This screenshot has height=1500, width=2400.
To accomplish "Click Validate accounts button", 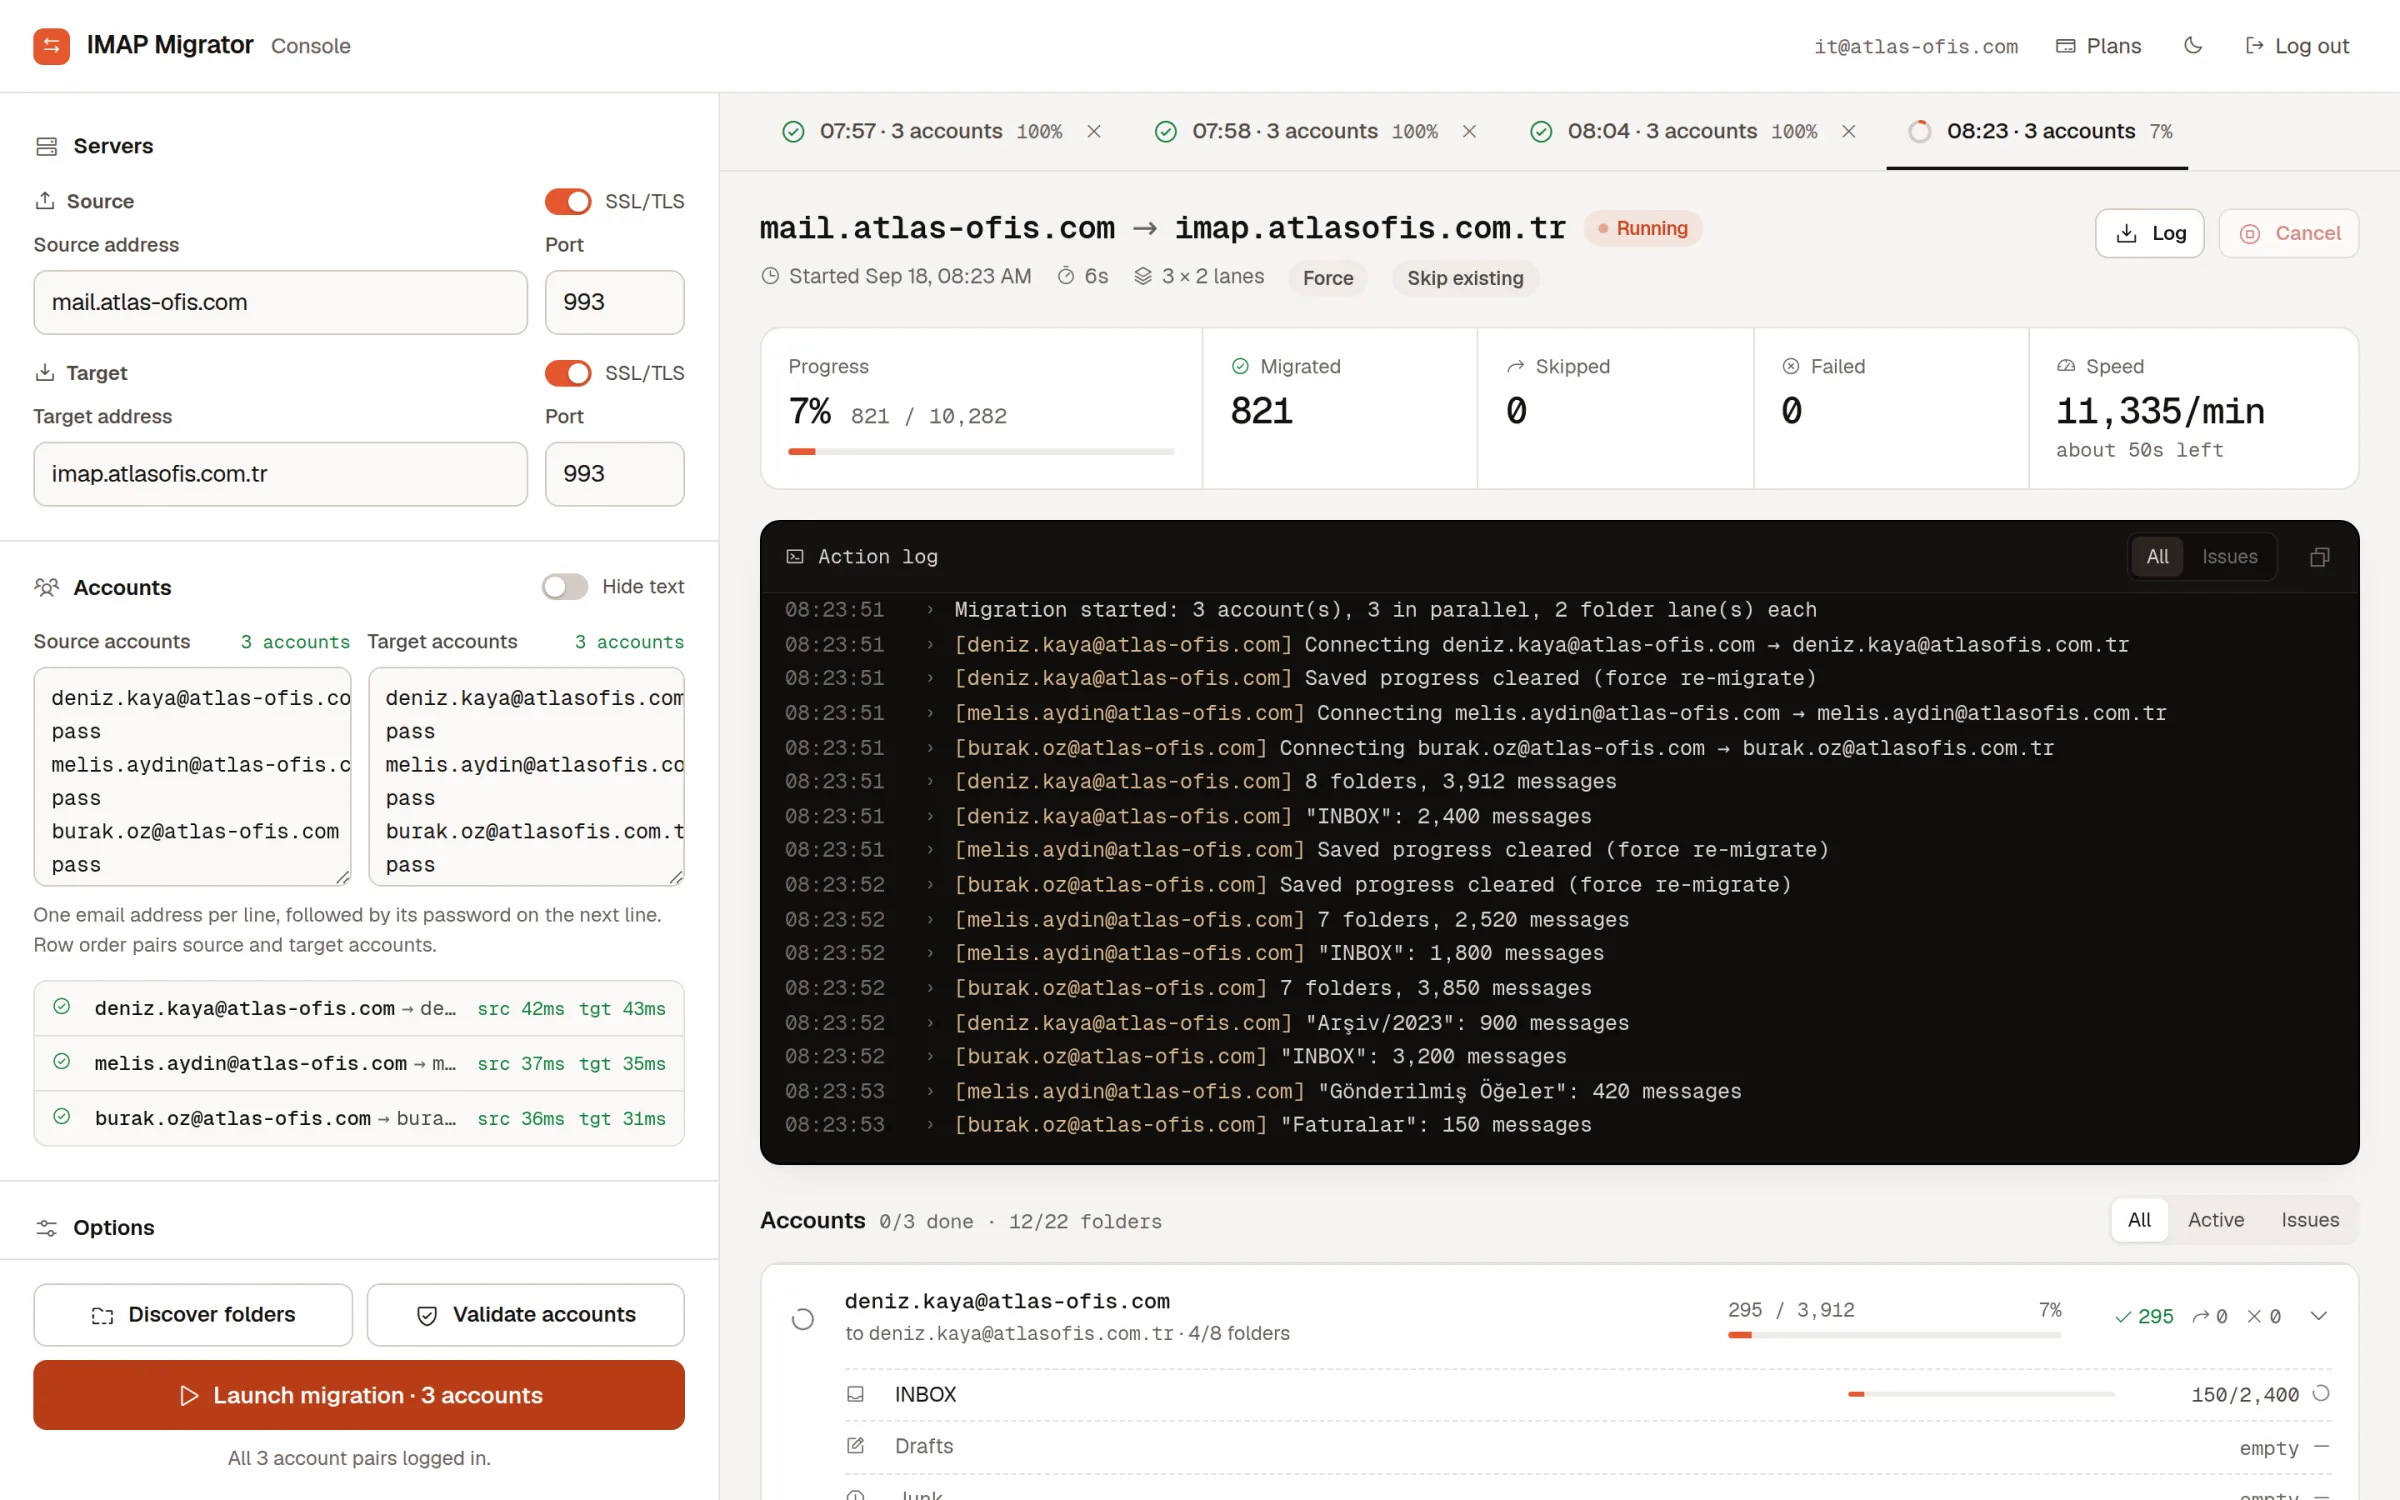I will pos(526,1315).
